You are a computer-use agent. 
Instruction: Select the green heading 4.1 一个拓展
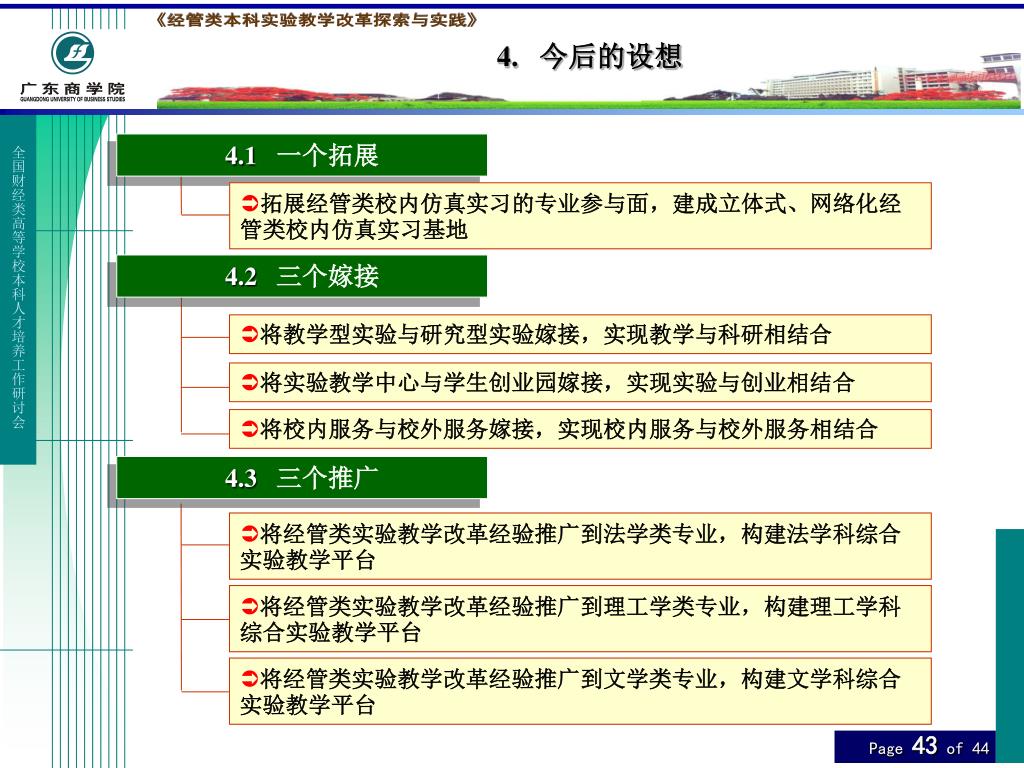pyautogui.click(x=301, y=155)
